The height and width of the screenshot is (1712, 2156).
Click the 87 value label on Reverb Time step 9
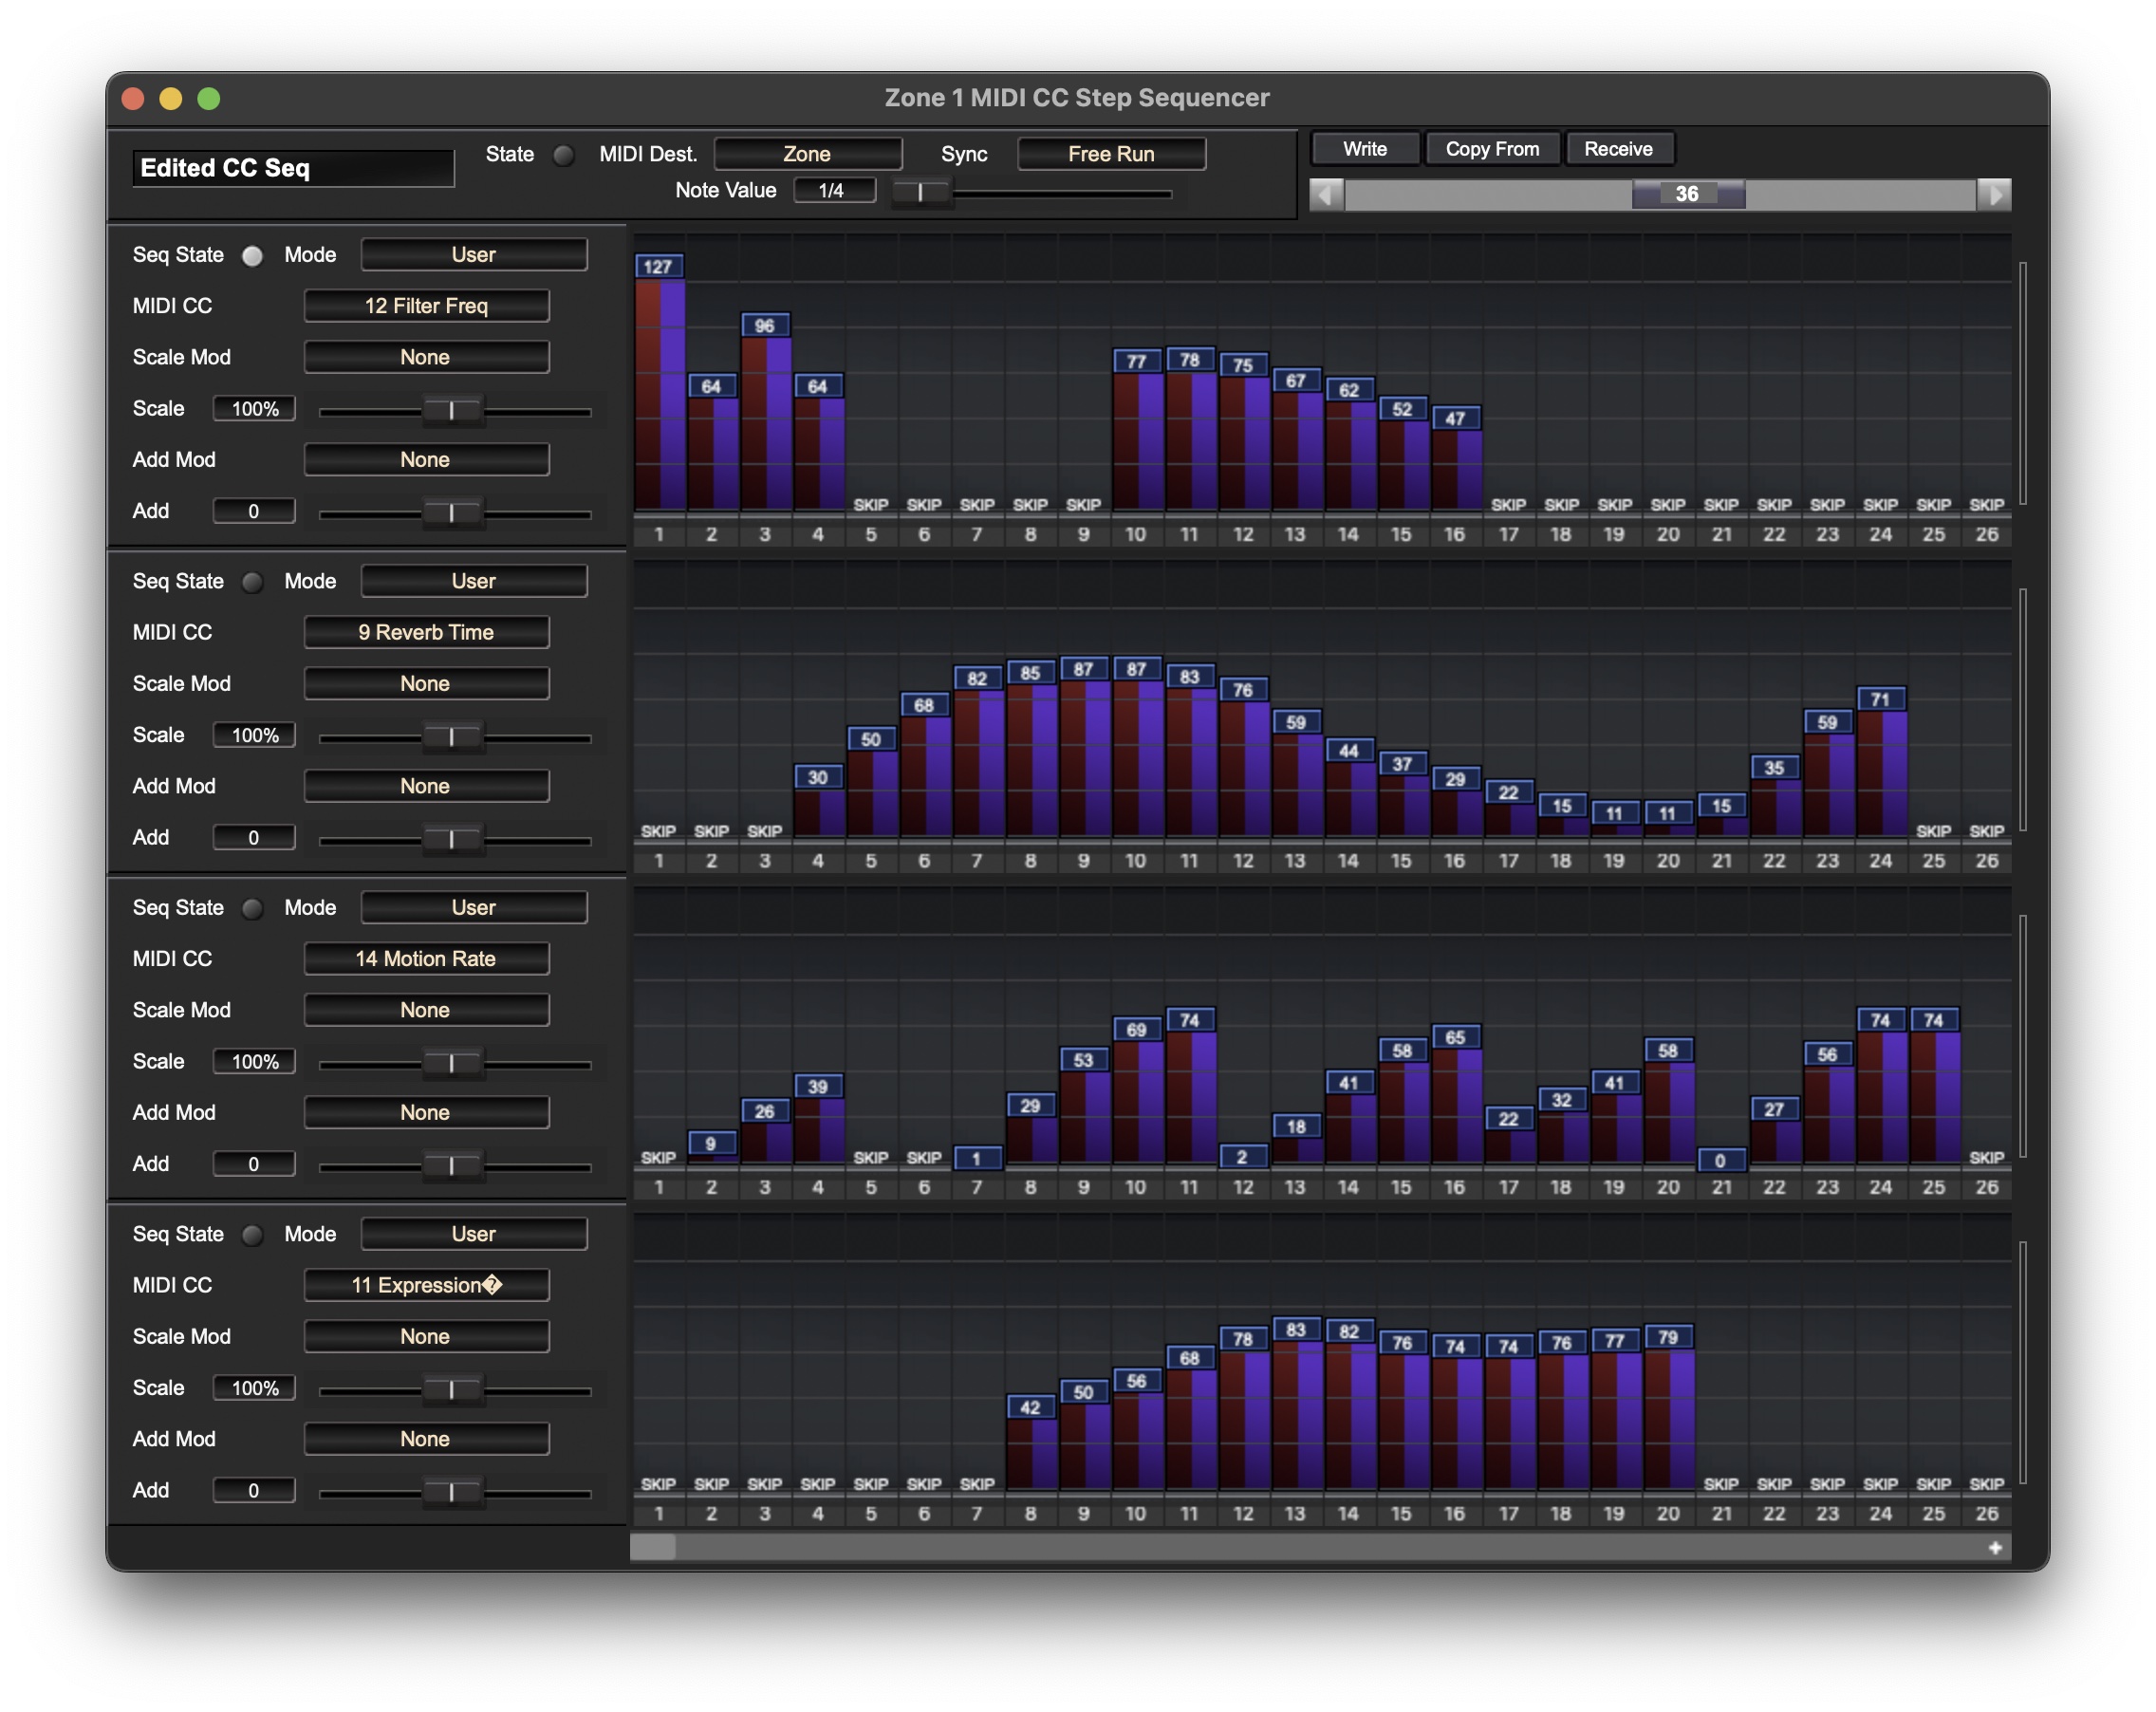point(1083,669)
